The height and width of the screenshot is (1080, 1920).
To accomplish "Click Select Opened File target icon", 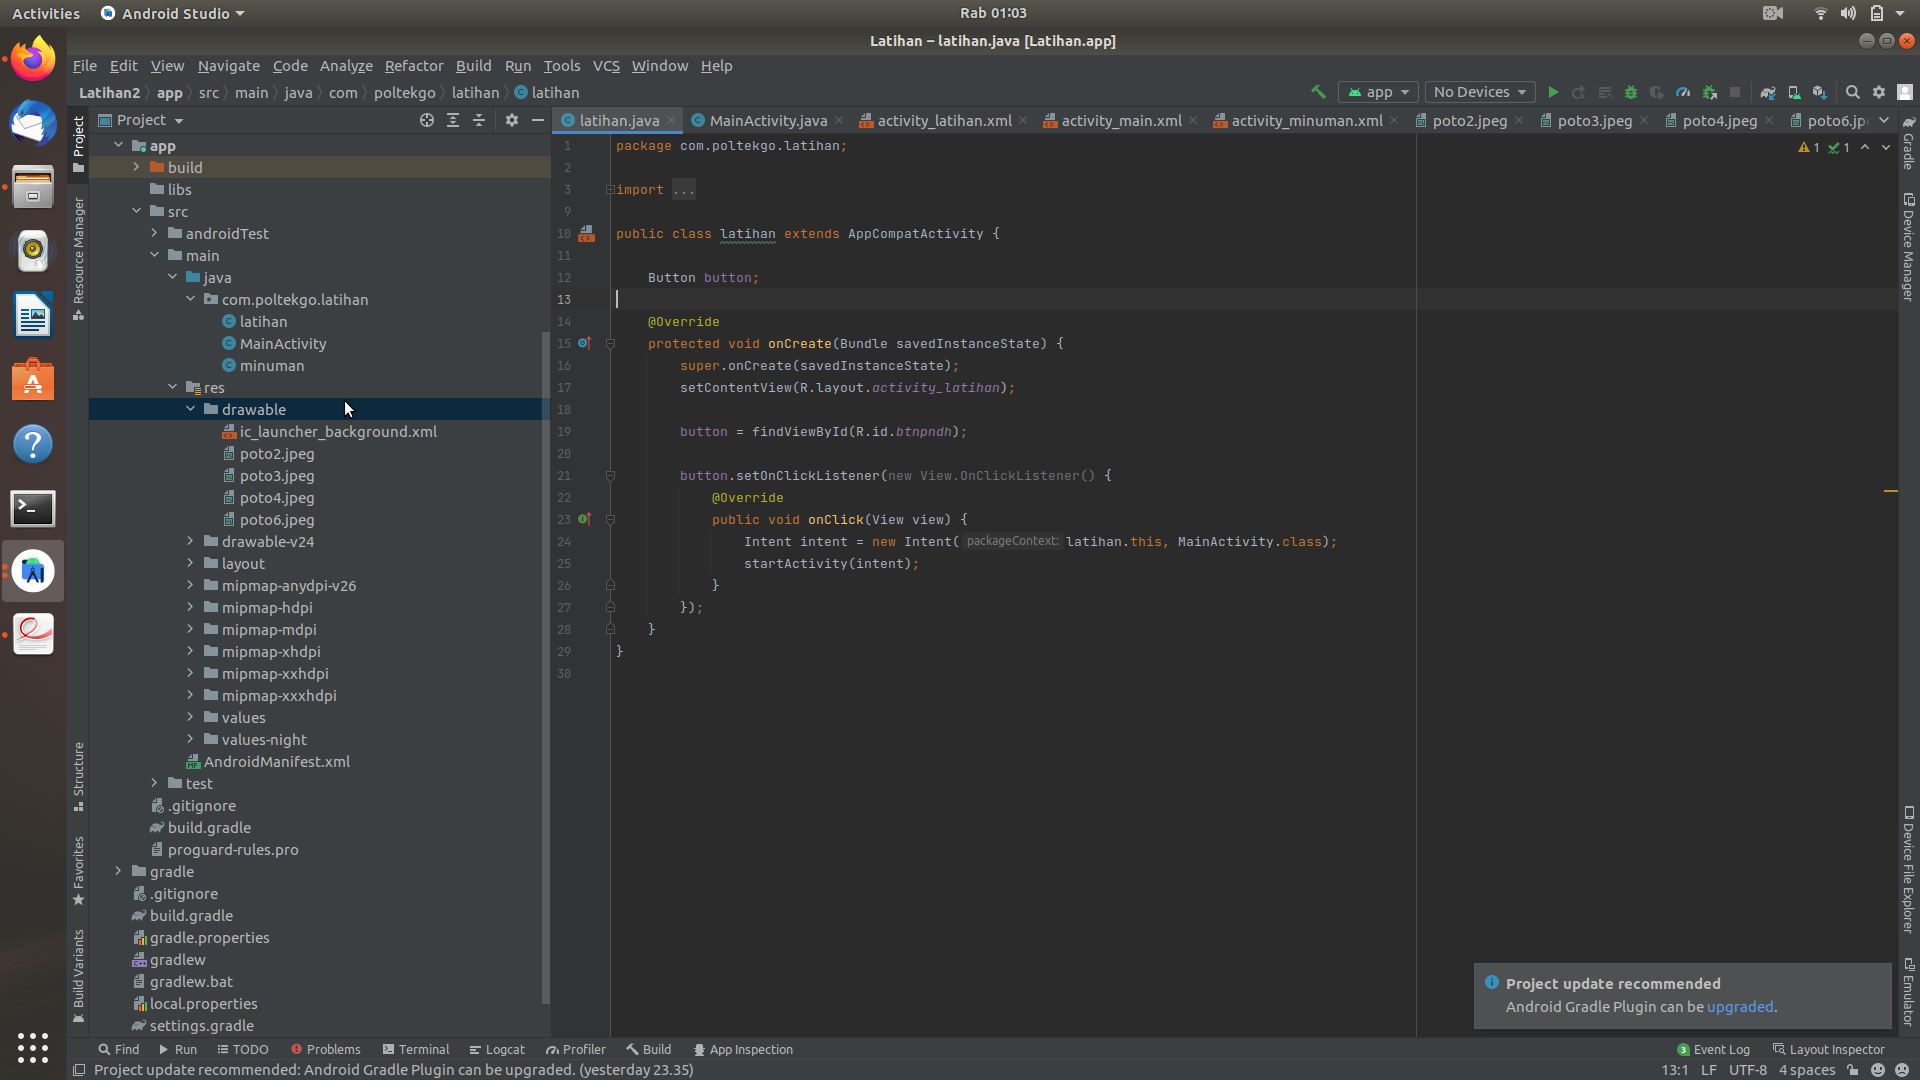I will coord(427,120).
